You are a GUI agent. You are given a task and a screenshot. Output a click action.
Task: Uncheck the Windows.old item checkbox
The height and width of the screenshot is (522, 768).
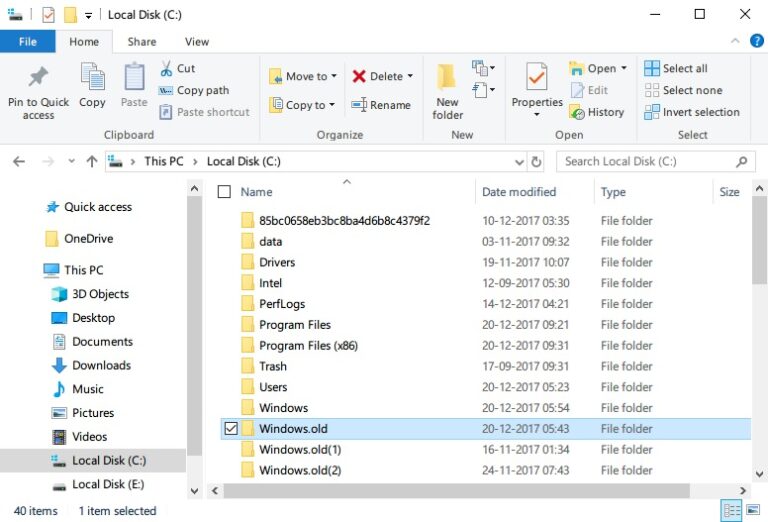point(231,429)
